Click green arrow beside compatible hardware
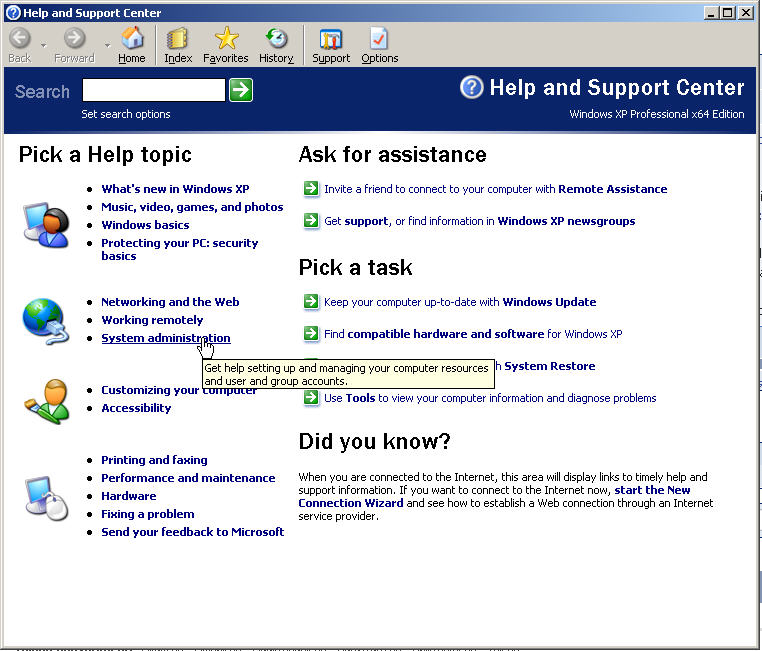The width and height of the screenshot is (762, 651). pyautogui.click(x=311, y=334)
